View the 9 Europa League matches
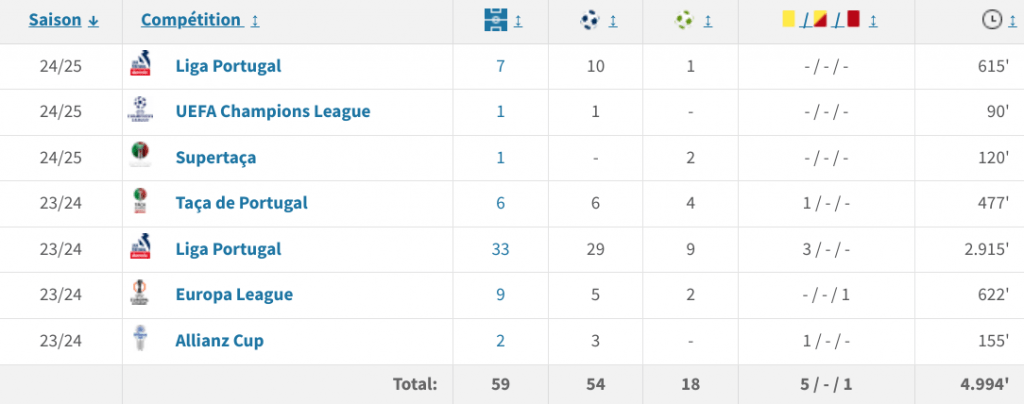 pyautogui.click(x=500, y=295)
